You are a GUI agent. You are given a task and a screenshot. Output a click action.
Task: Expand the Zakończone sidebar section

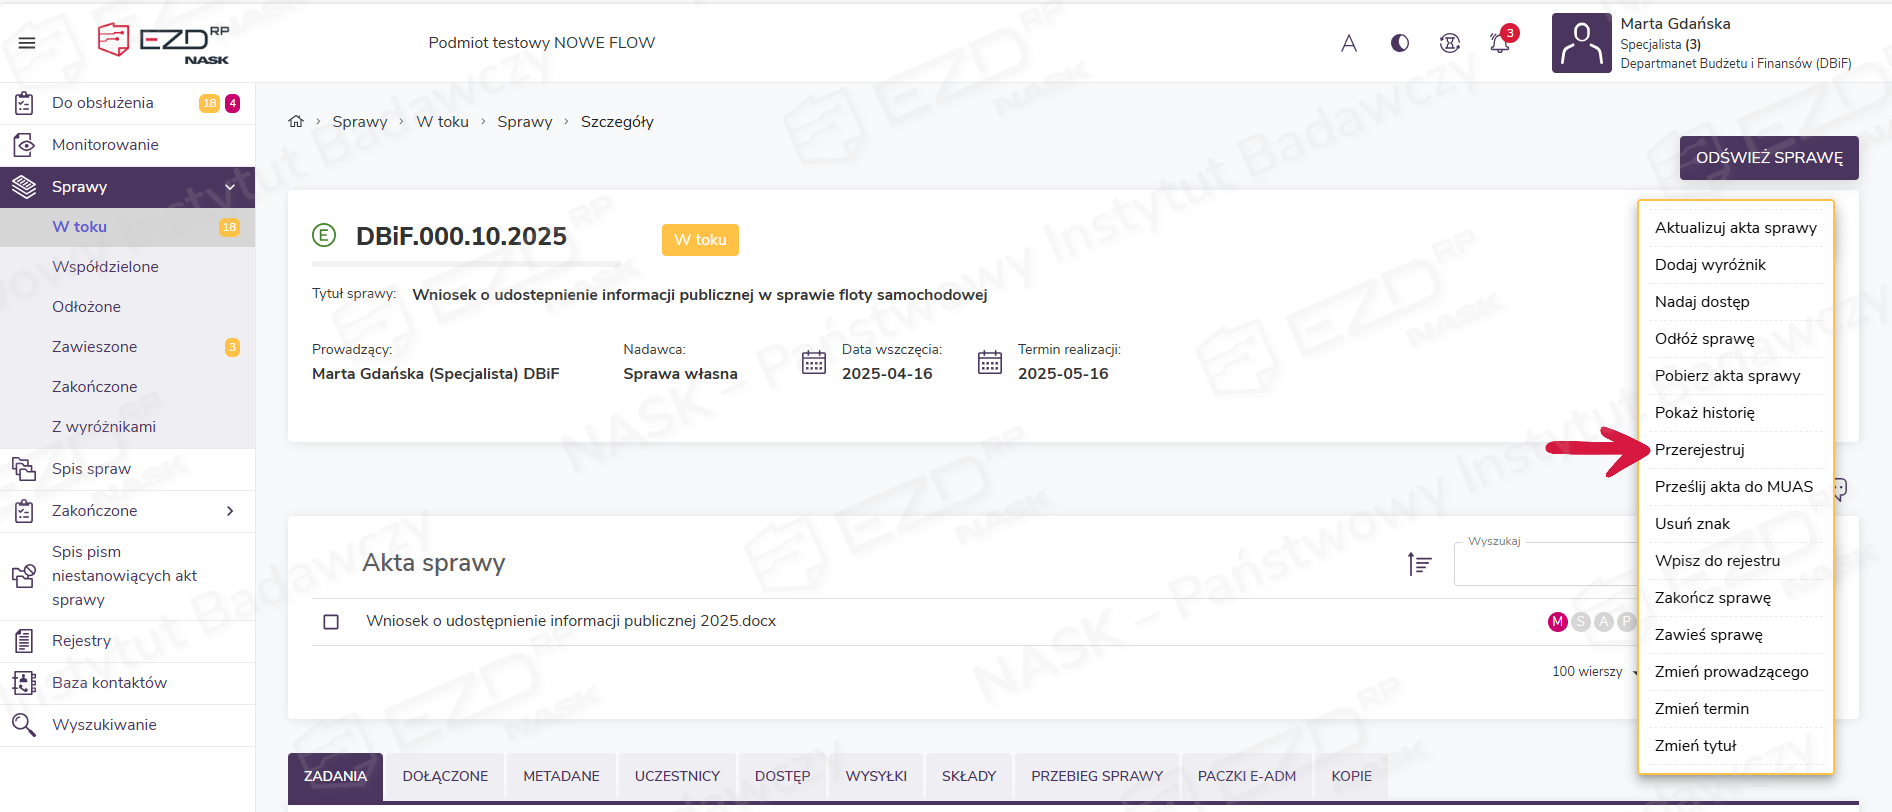coord(230,511)
